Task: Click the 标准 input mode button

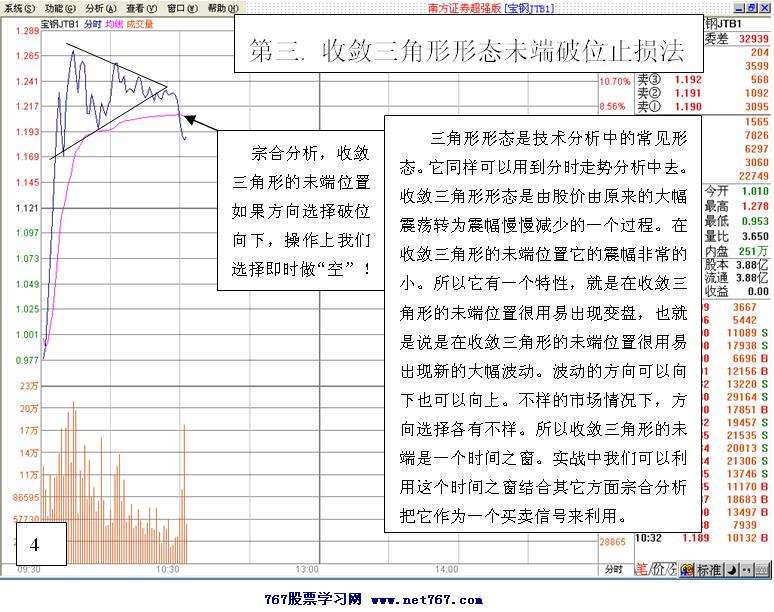Action: coord(710,570)
